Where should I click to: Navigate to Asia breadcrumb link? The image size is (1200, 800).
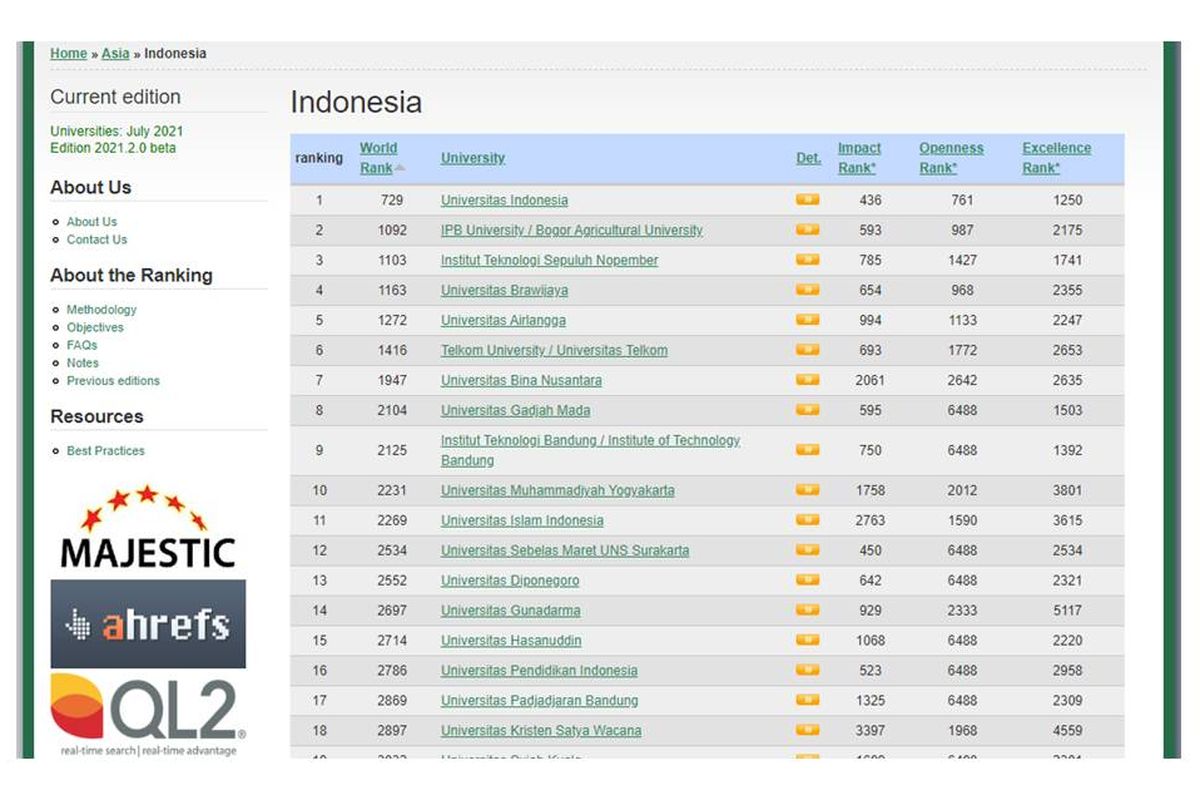click(x=115, y=53)
